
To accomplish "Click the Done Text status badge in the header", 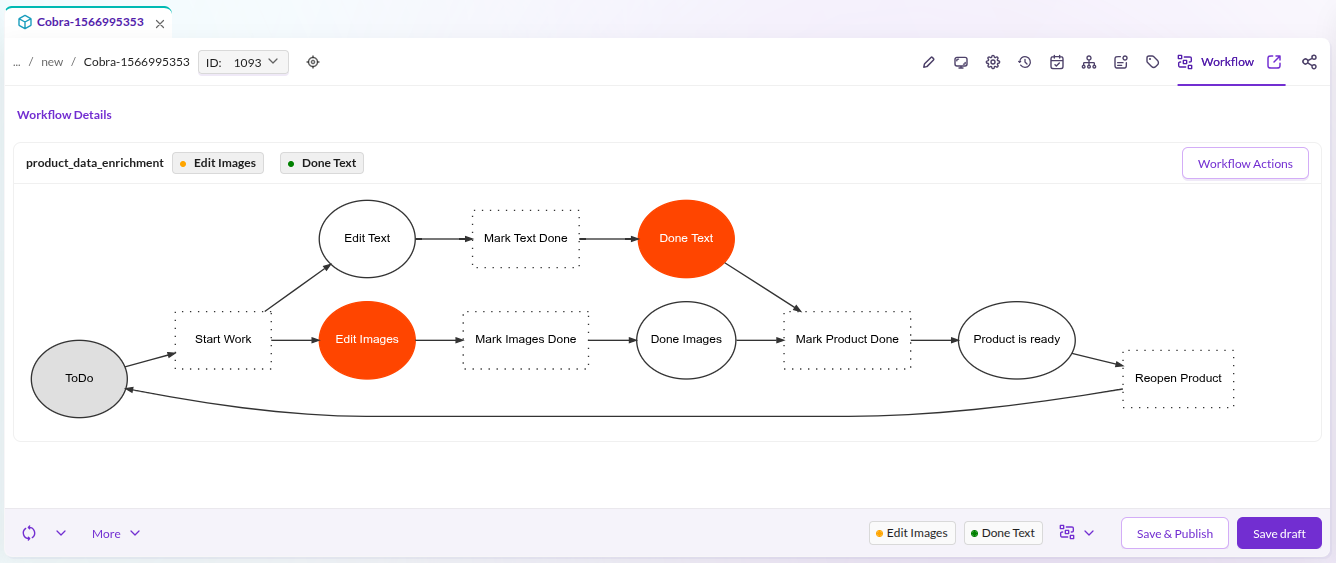I will pos(322,163).
